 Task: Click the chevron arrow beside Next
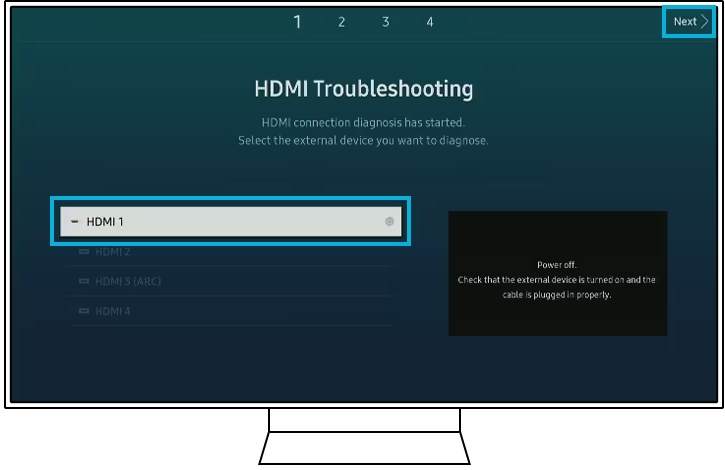click(704, 21)
